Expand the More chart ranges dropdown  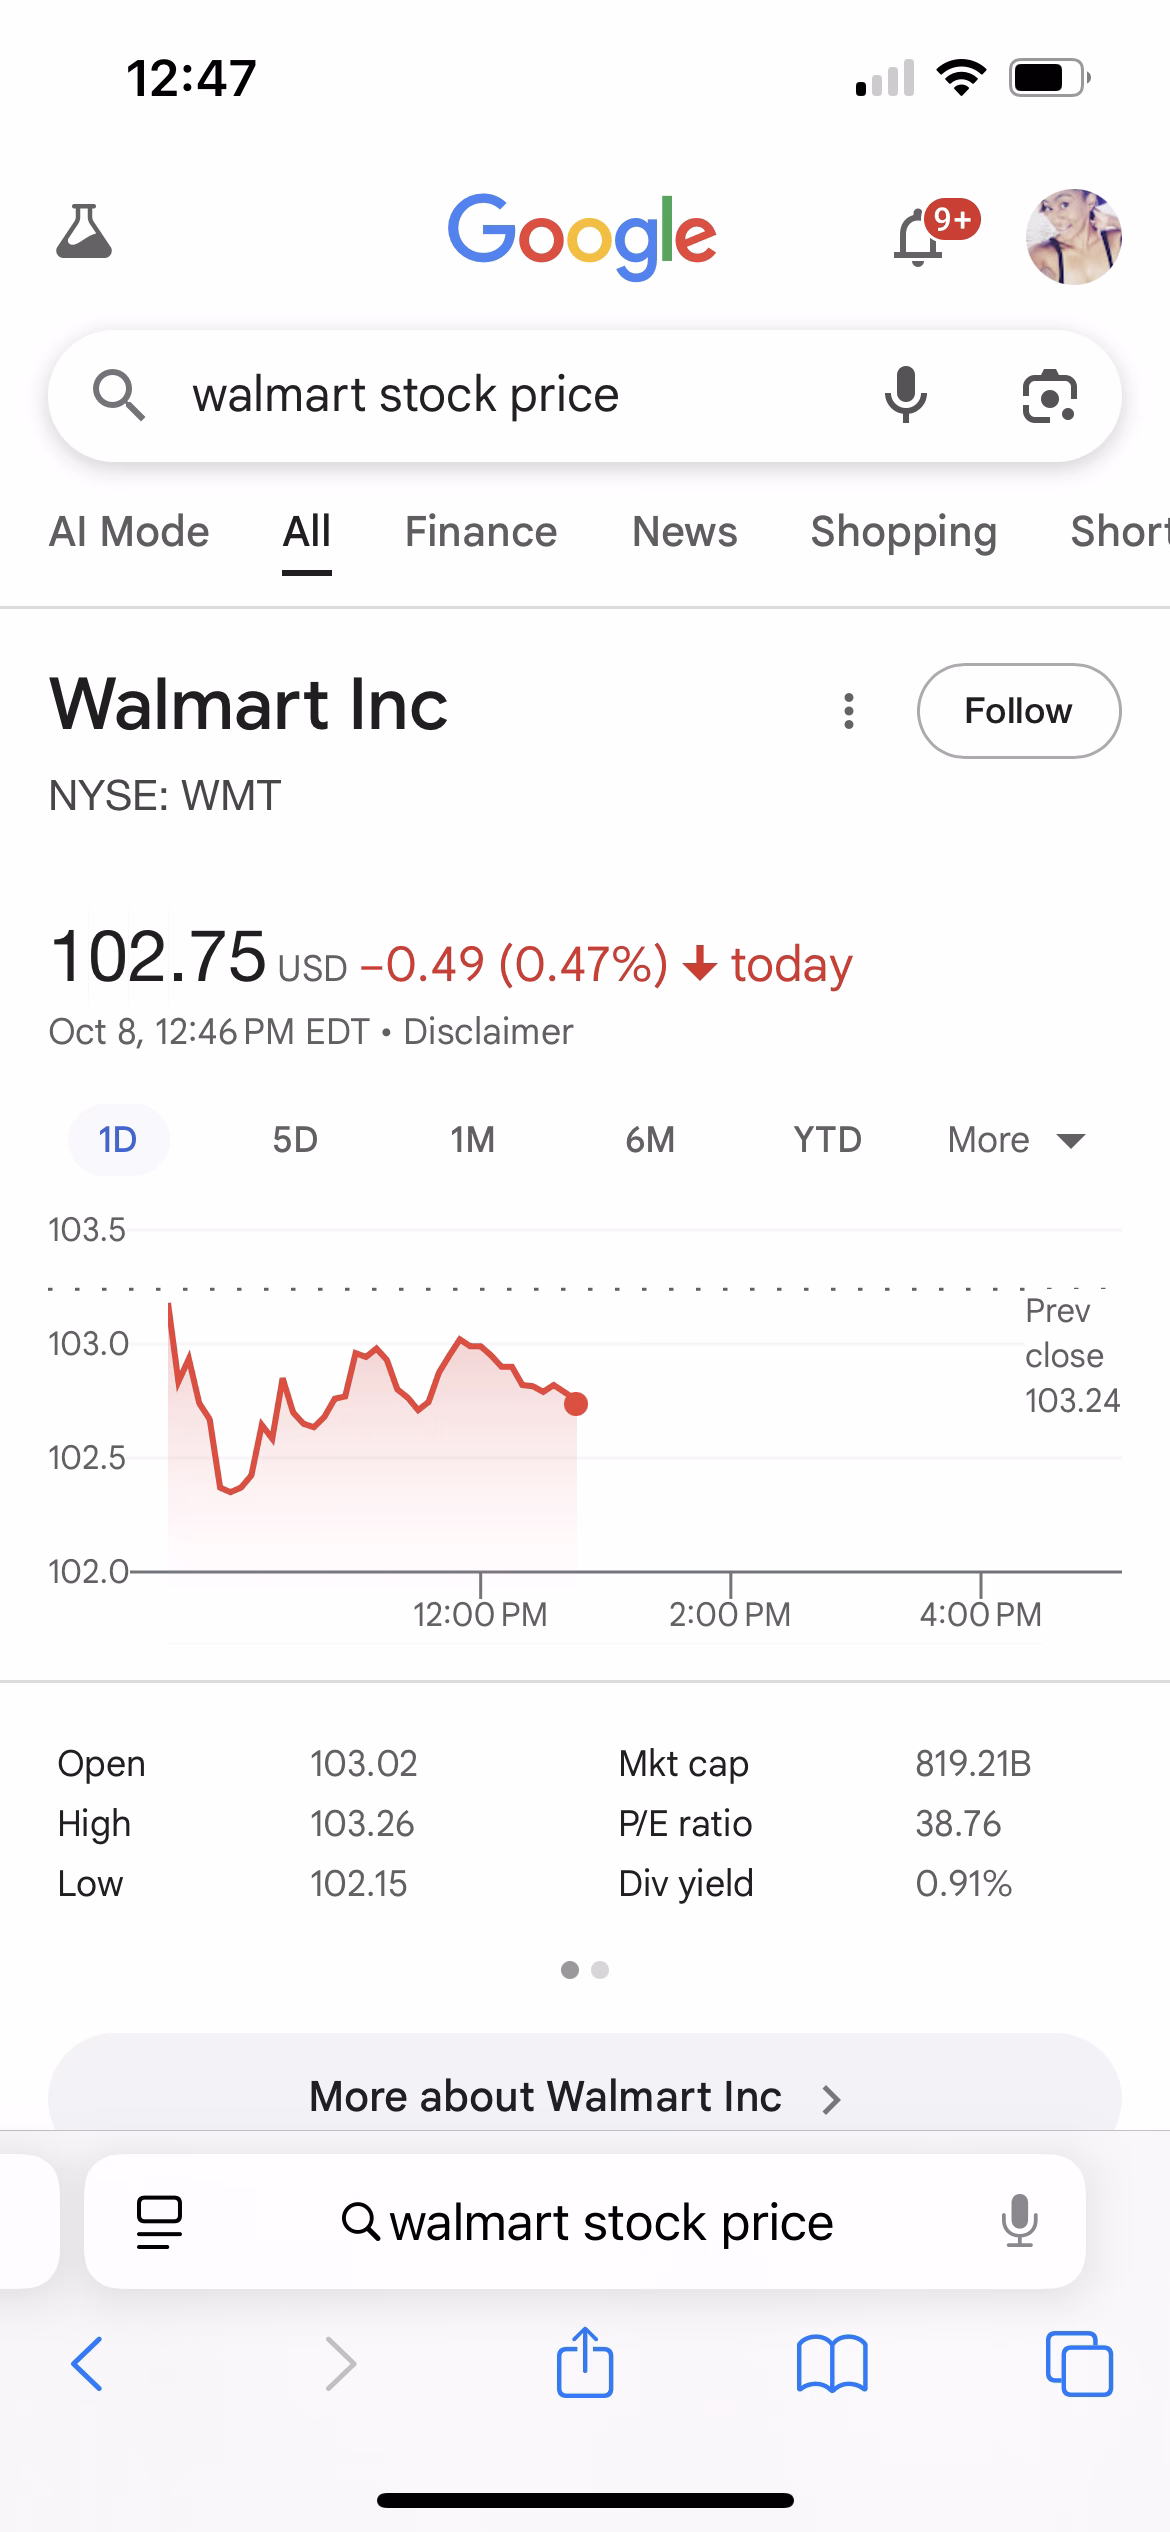[1016, 1140]
